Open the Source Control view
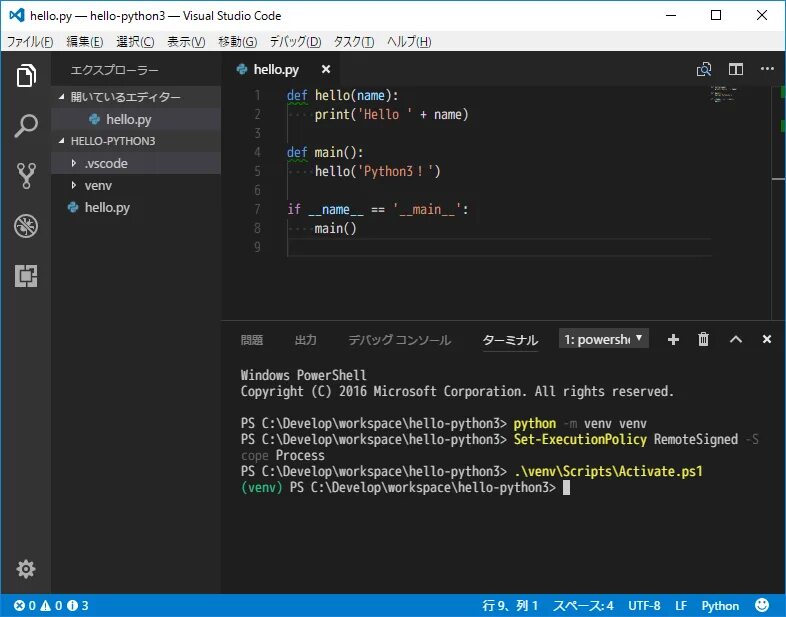786x617 pixels. coord(26,176)
